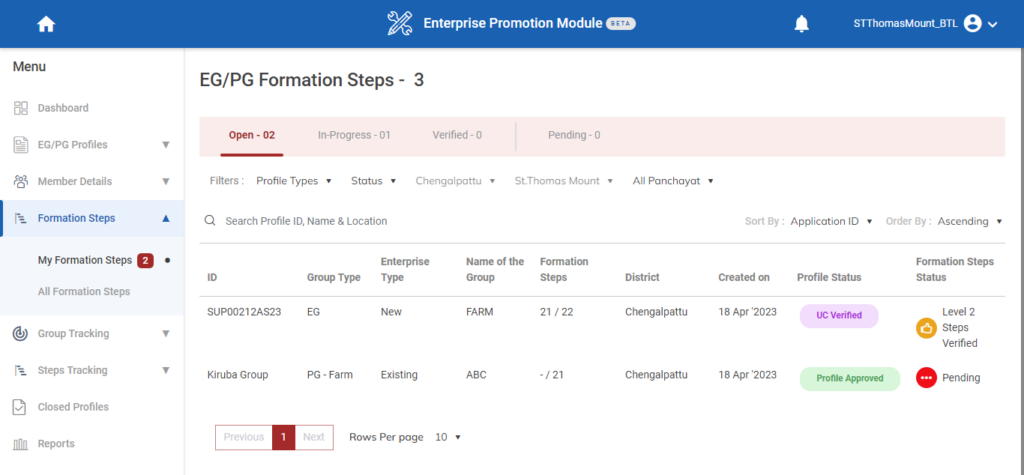
Task: Collapse the Formation Steps menu section
Action: tap(166, 218)
